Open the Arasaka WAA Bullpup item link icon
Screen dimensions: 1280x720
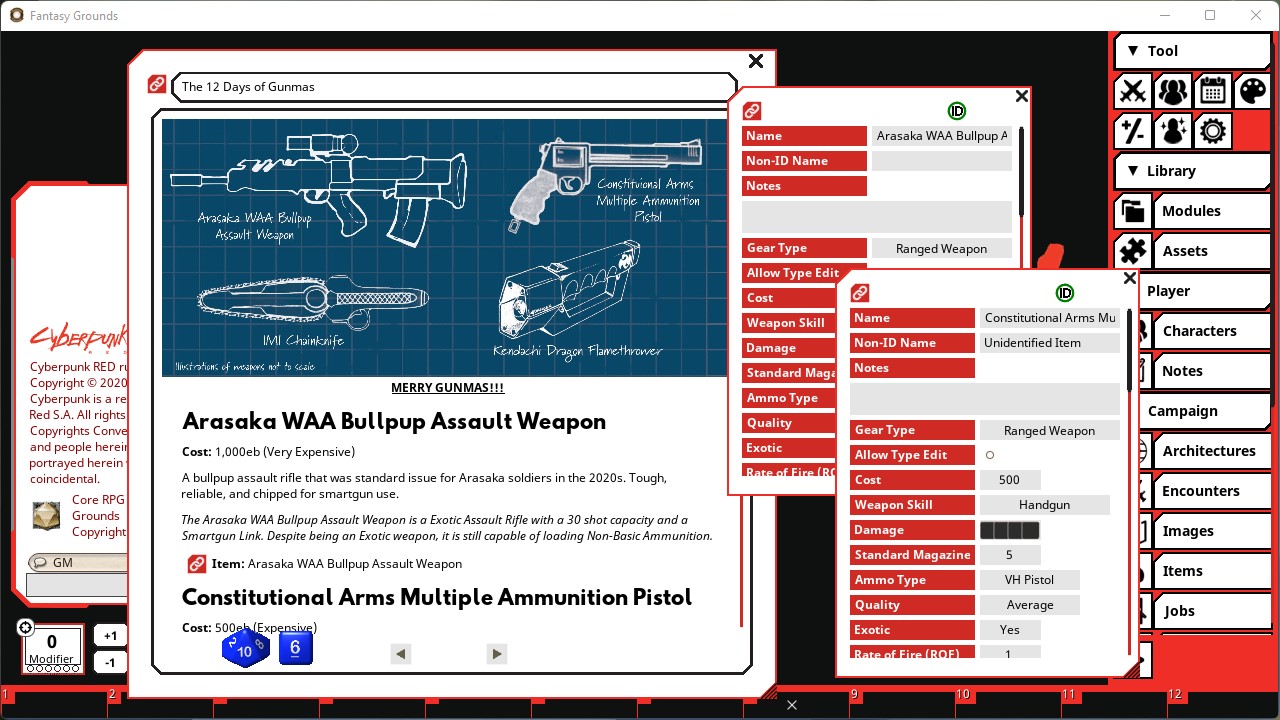(x=197, y=564)
